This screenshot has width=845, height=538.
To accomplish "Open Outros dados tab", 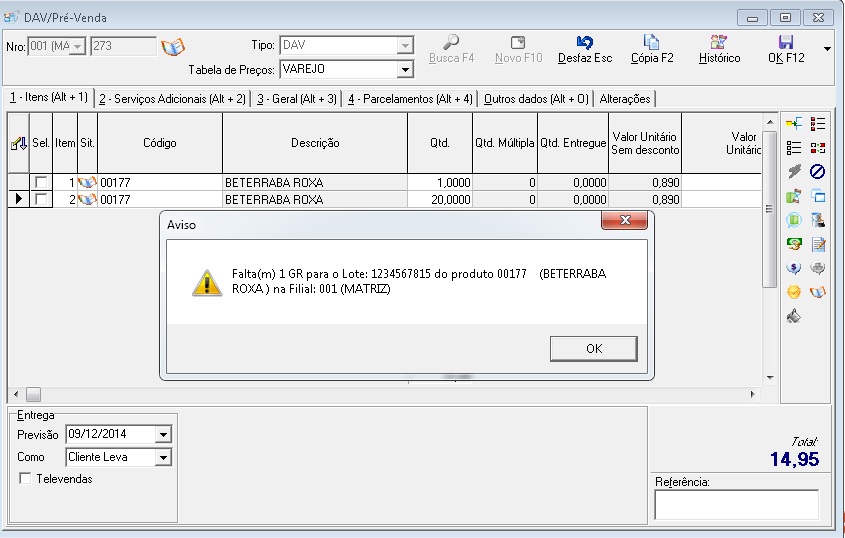I will (x=536, y=99).
